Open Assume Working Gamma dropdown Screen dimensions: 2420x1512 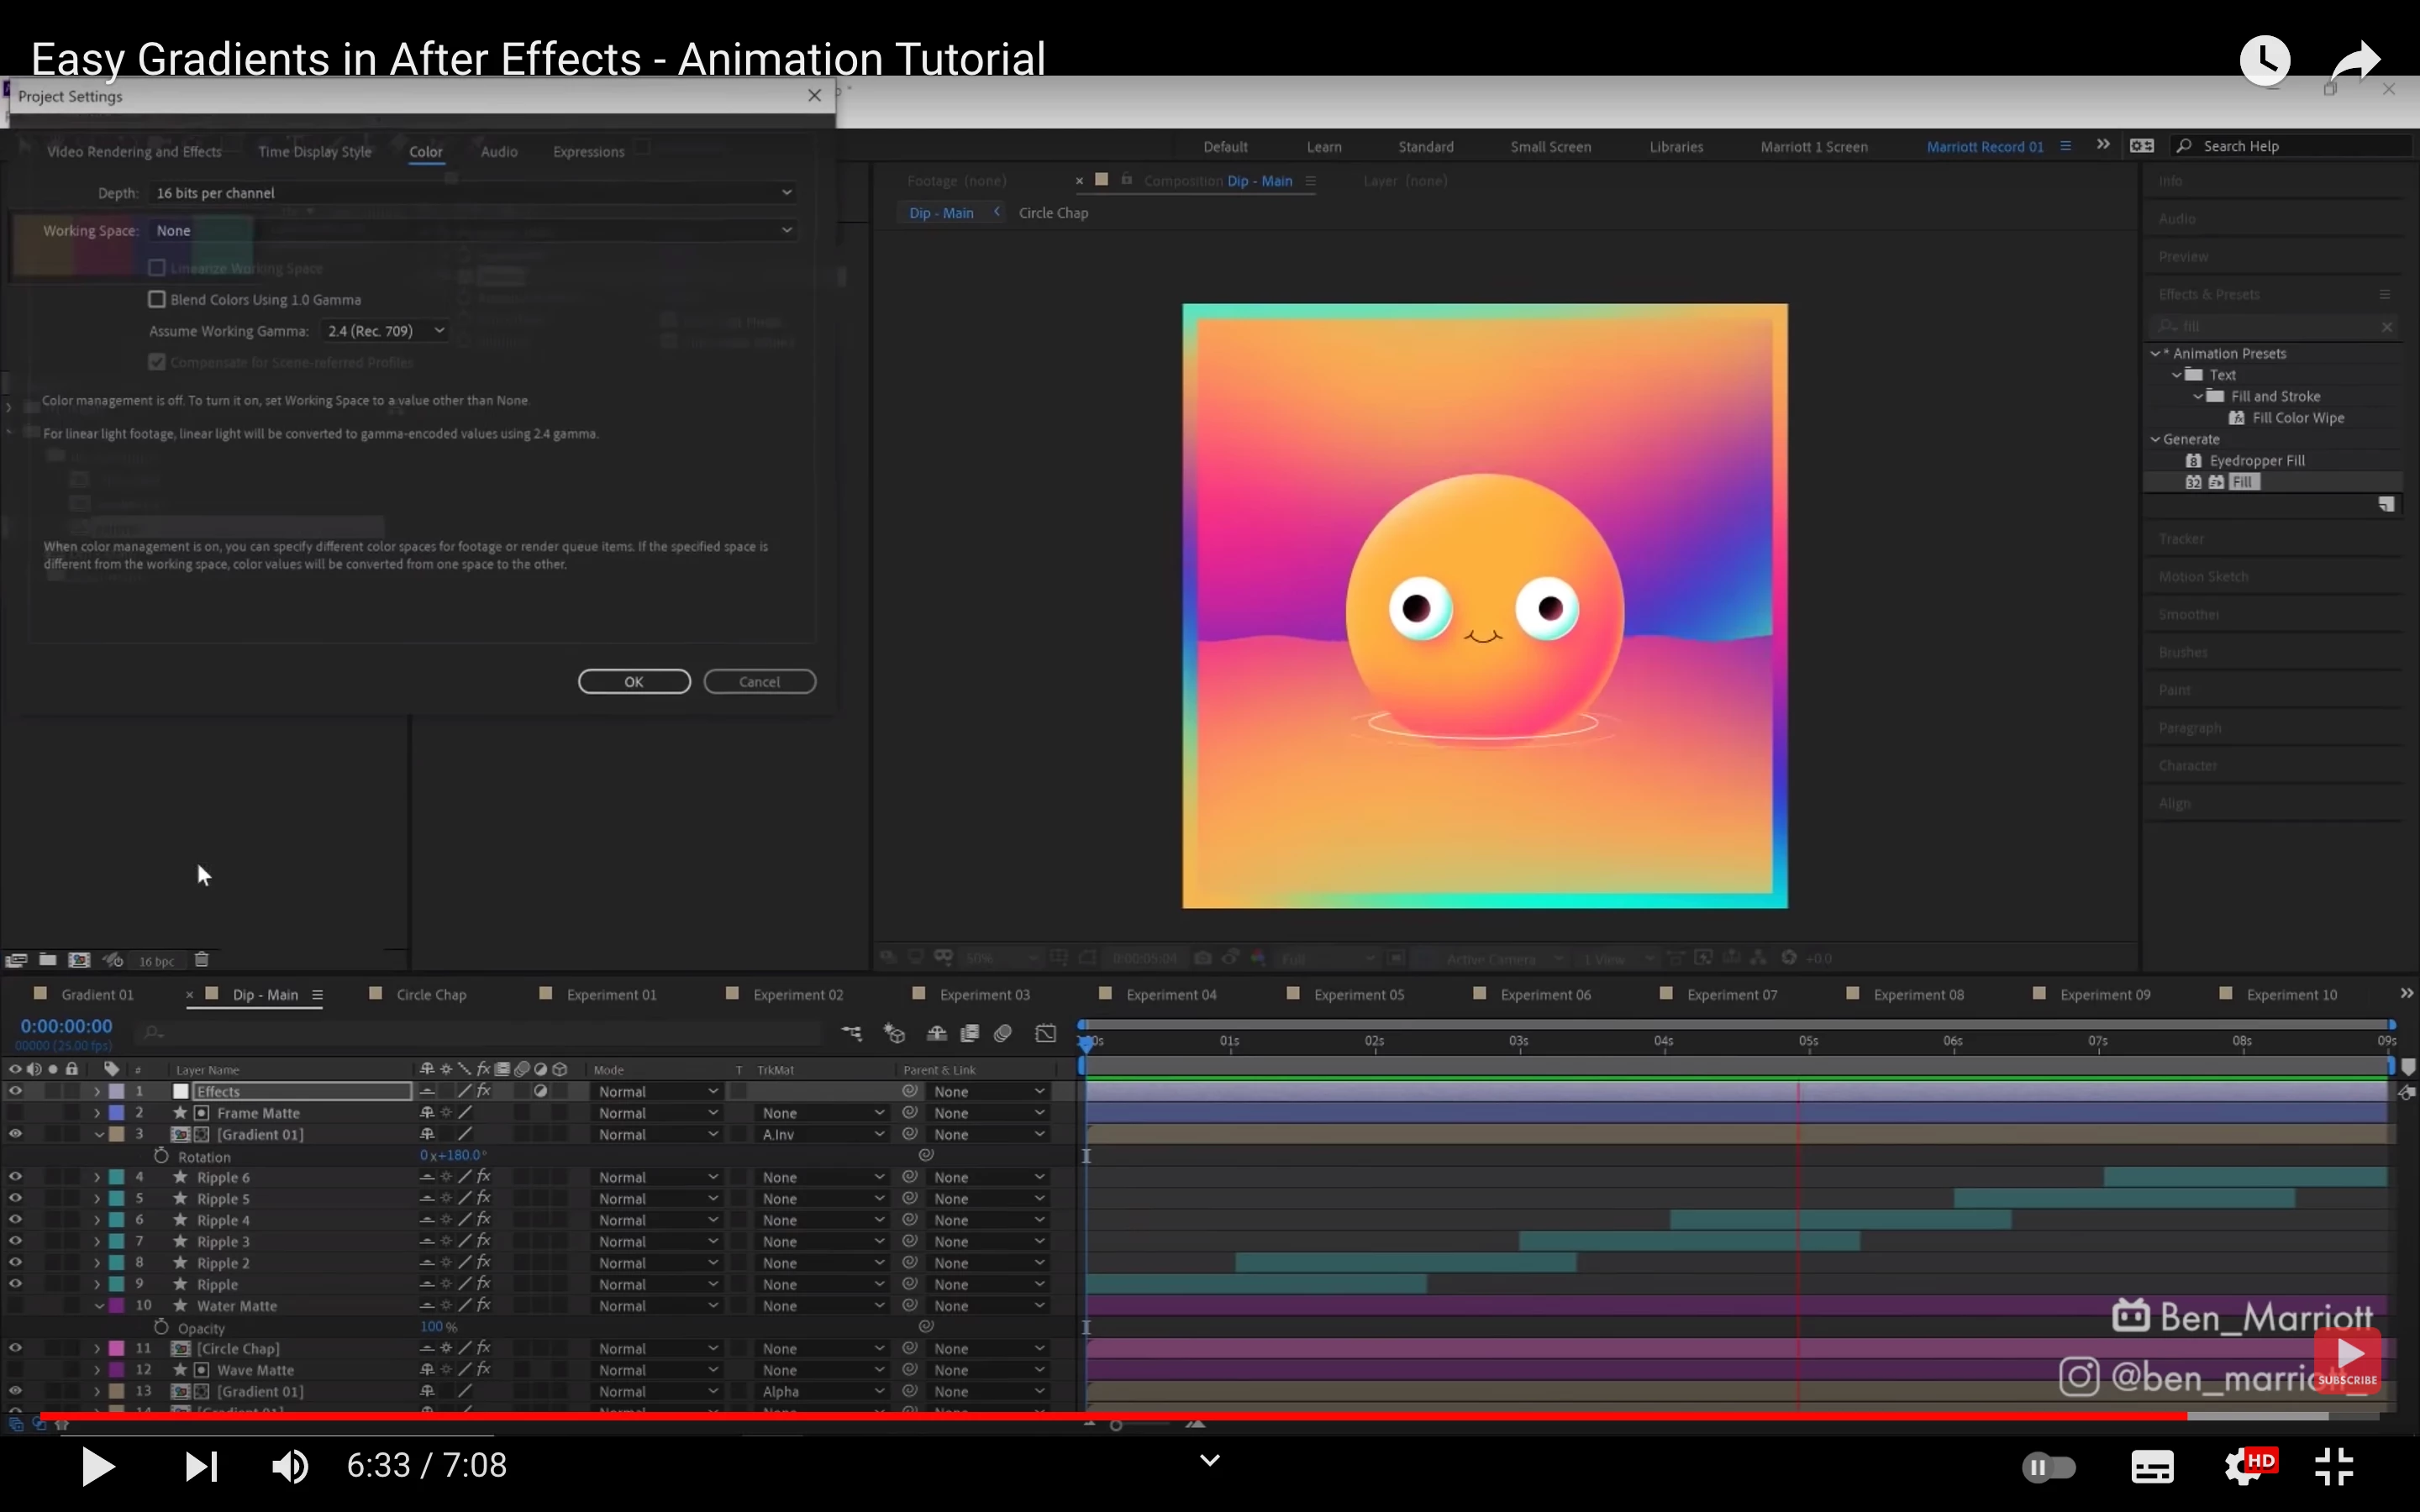pyautogui.click(x=385, y=331)
